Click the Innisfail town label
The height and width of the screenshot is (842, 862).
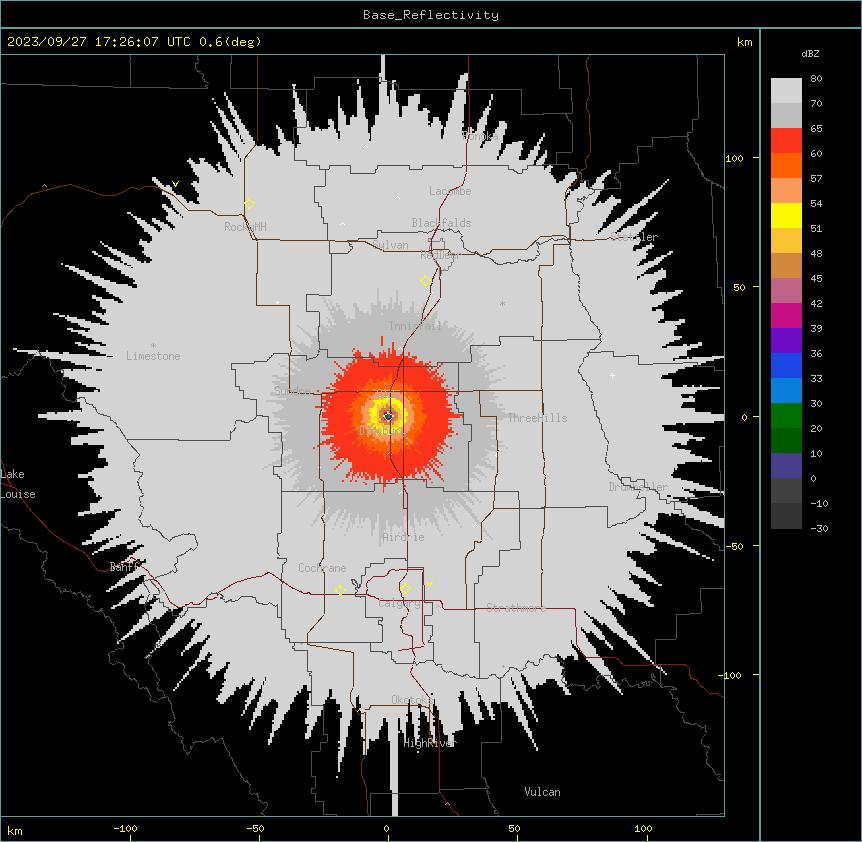[x=415, y=326]
